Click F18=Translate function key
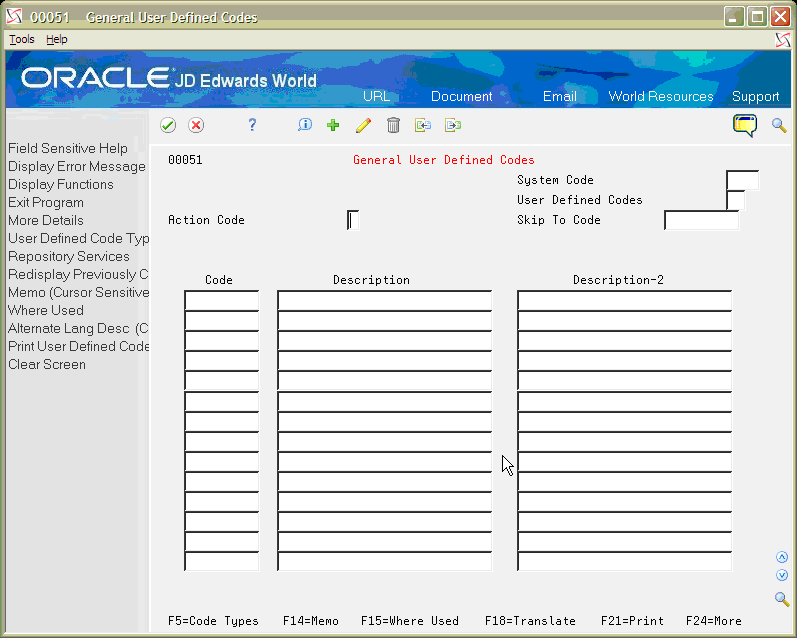 (530, 621)
